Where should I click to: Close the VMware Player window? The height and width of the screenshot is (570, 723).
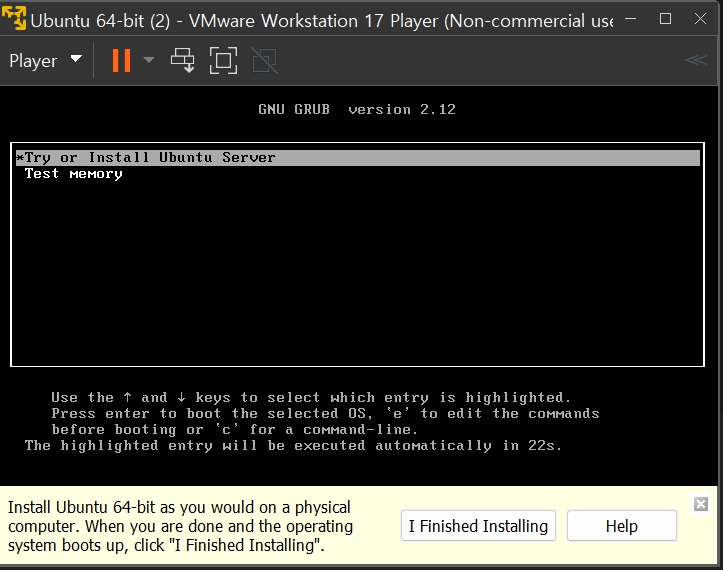[x=700, y=19]
